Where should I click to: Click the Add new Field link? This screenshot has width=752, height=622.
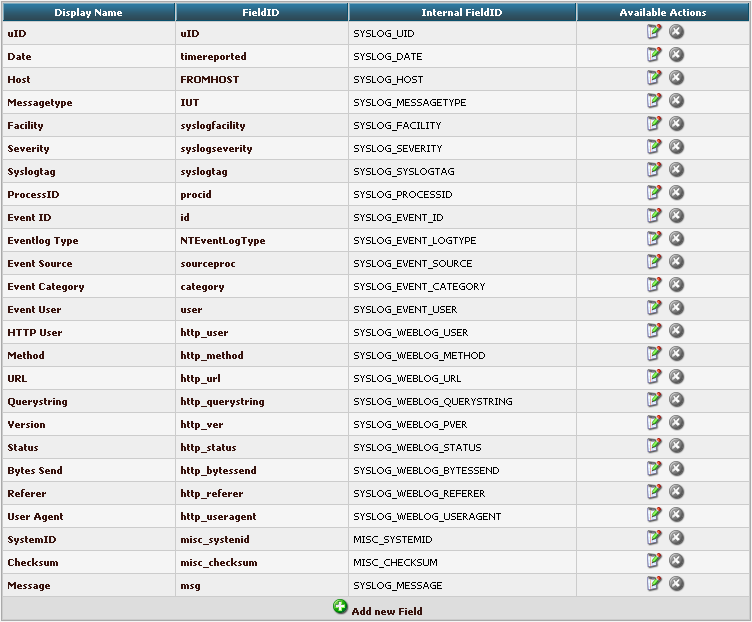pos(387,611)
